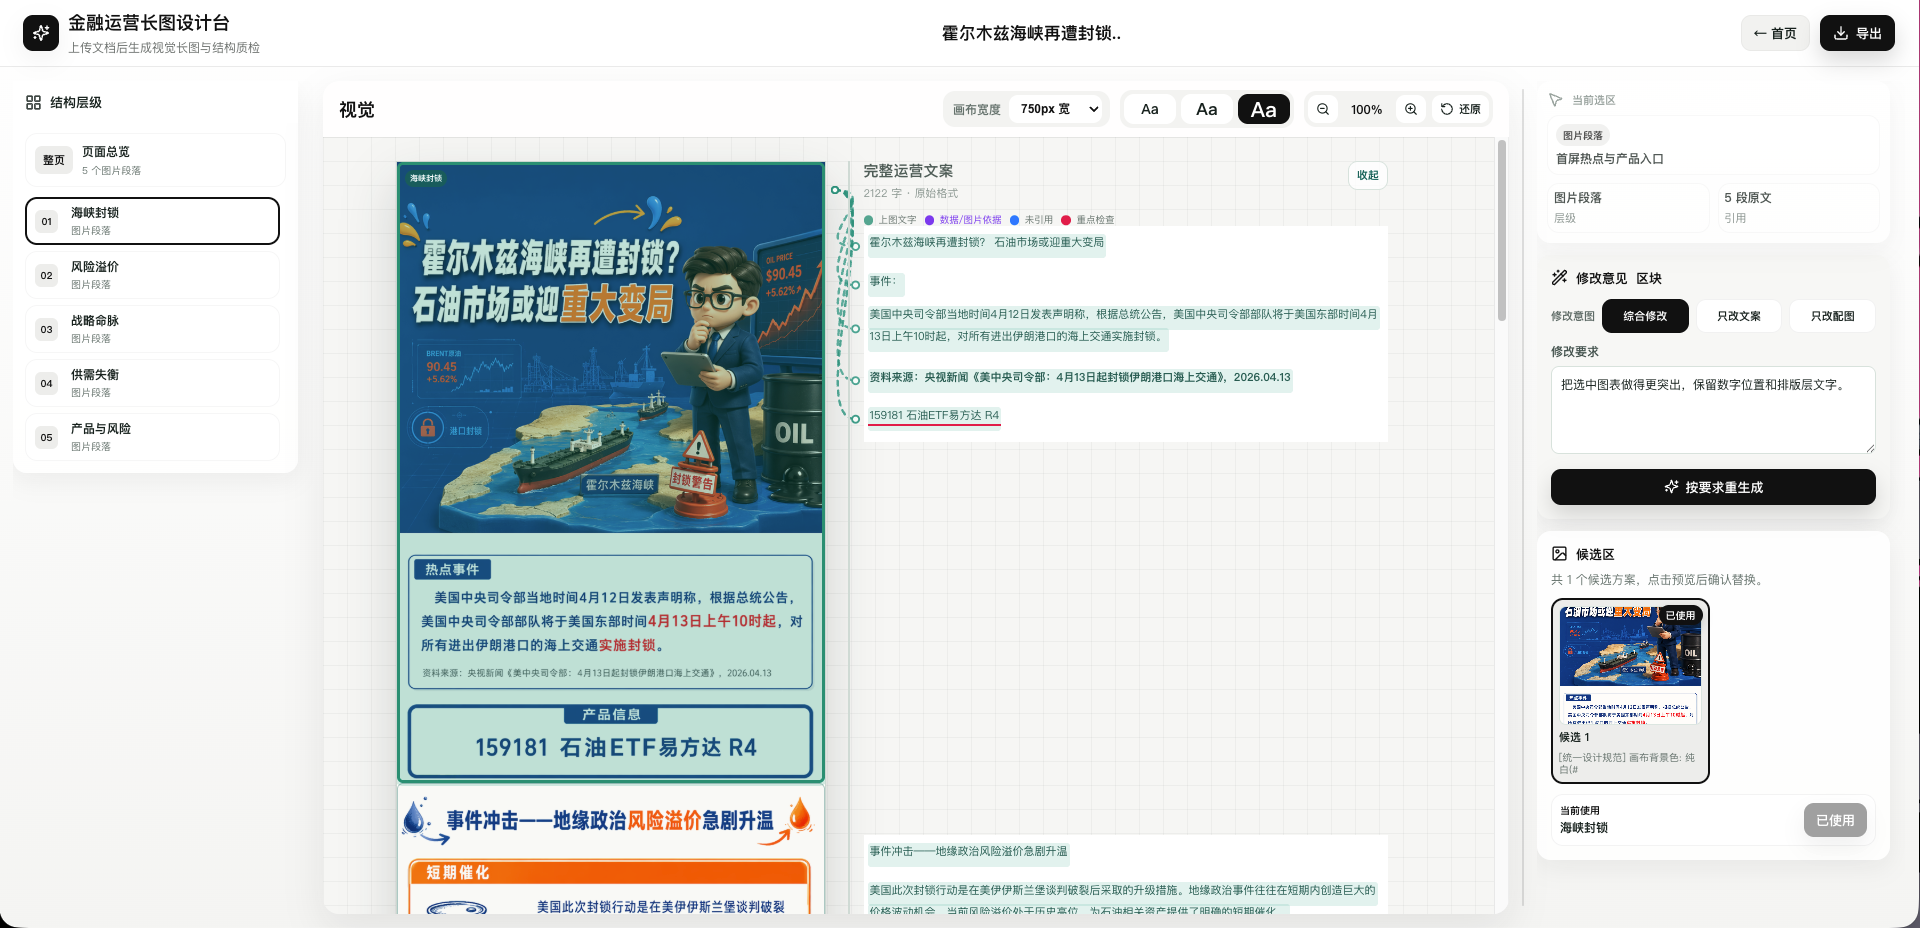The width and height of the screenshot is (1920, 928).
Task: Click the 当前选区 cursor icon
Action: [1555, 100]
